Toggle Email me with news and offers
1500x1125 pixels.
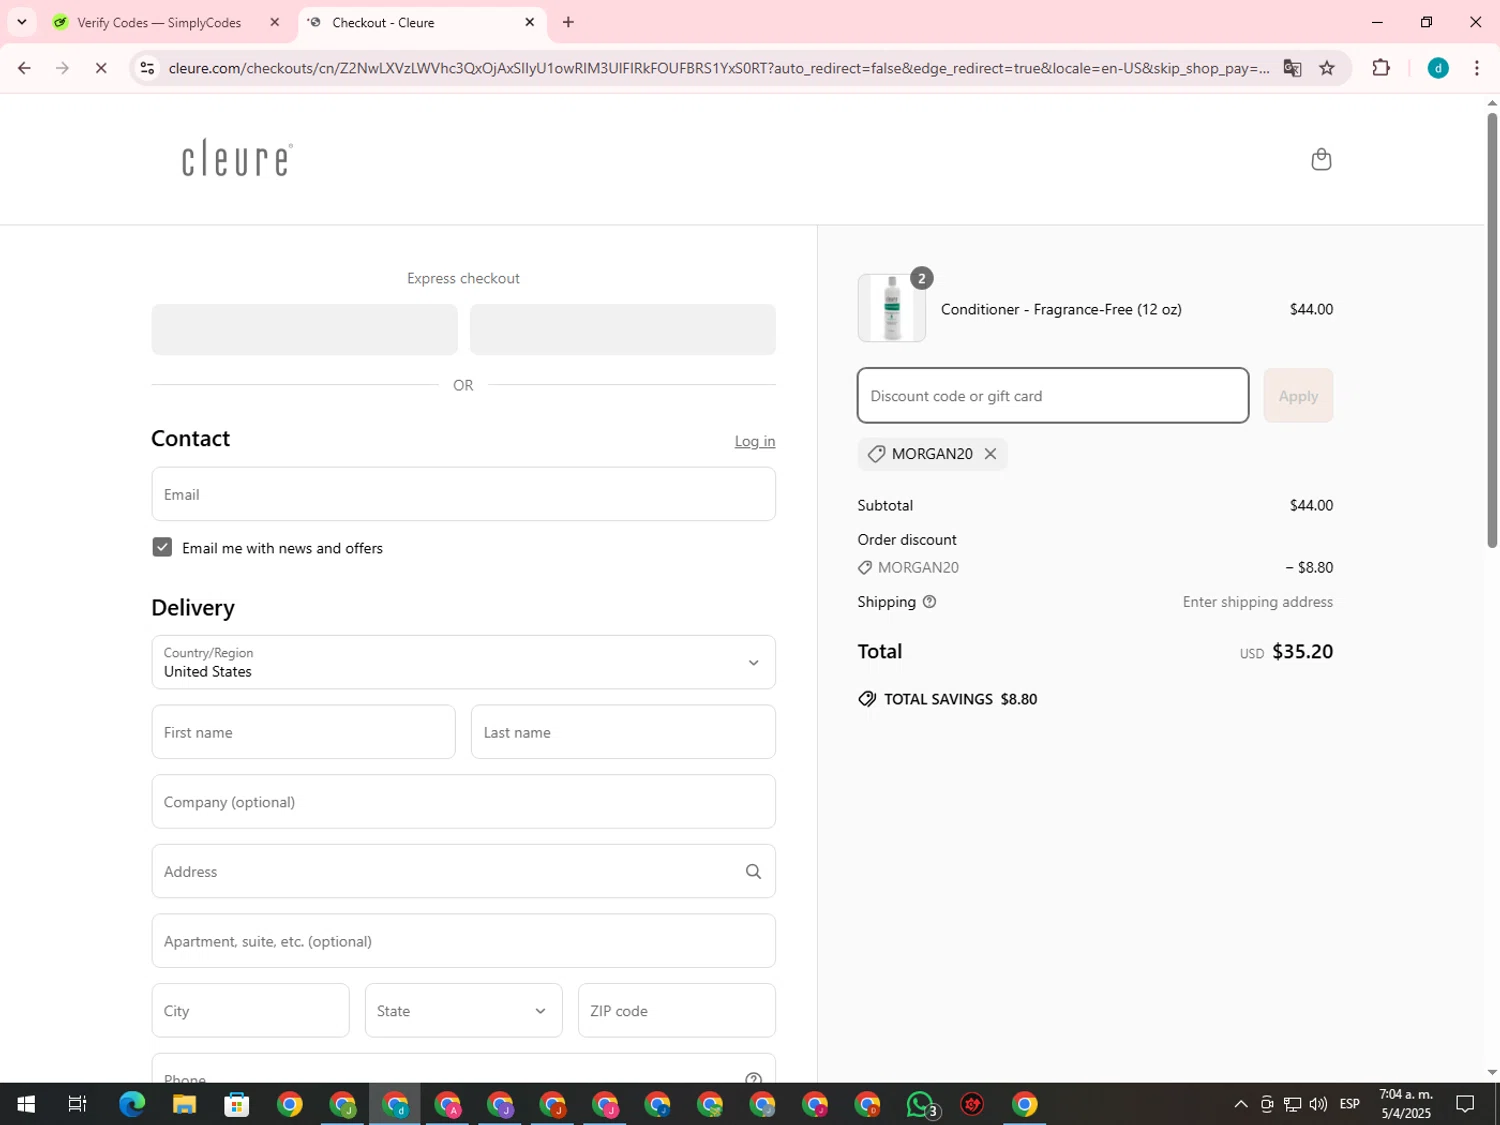click(162, 547)
